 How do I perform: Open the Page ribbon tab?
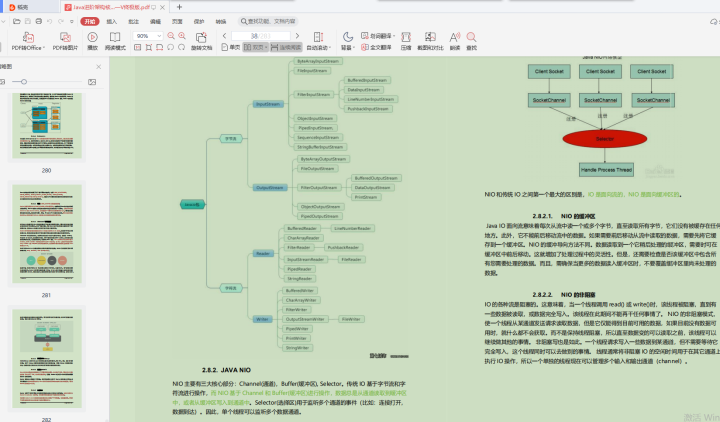pos(177,21)
